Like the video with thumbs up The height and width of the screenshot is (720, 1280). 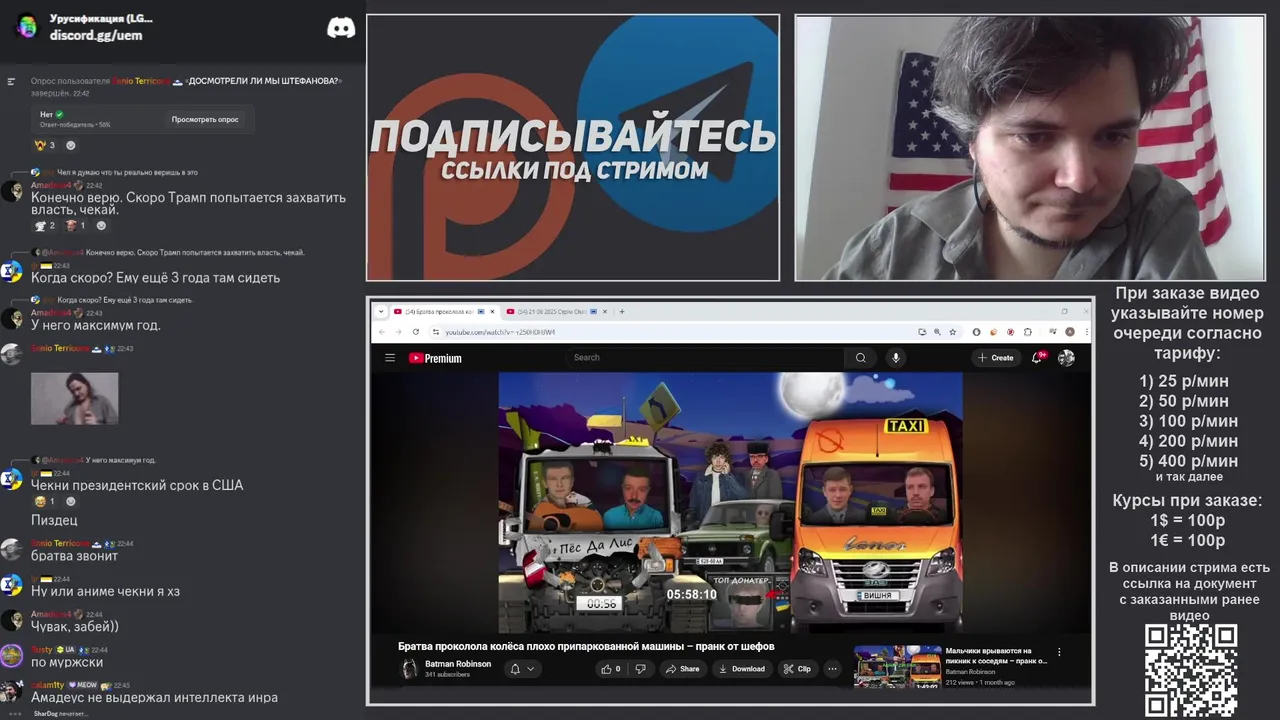click(611, 669)
